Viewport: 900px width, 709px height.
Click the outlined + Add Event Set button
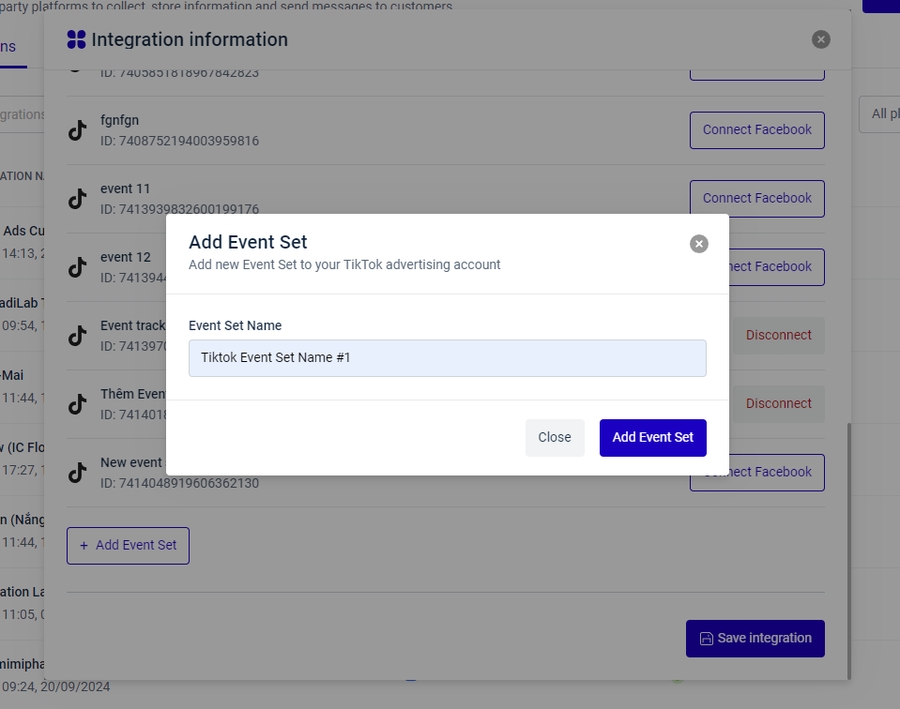tap(128, 545)
